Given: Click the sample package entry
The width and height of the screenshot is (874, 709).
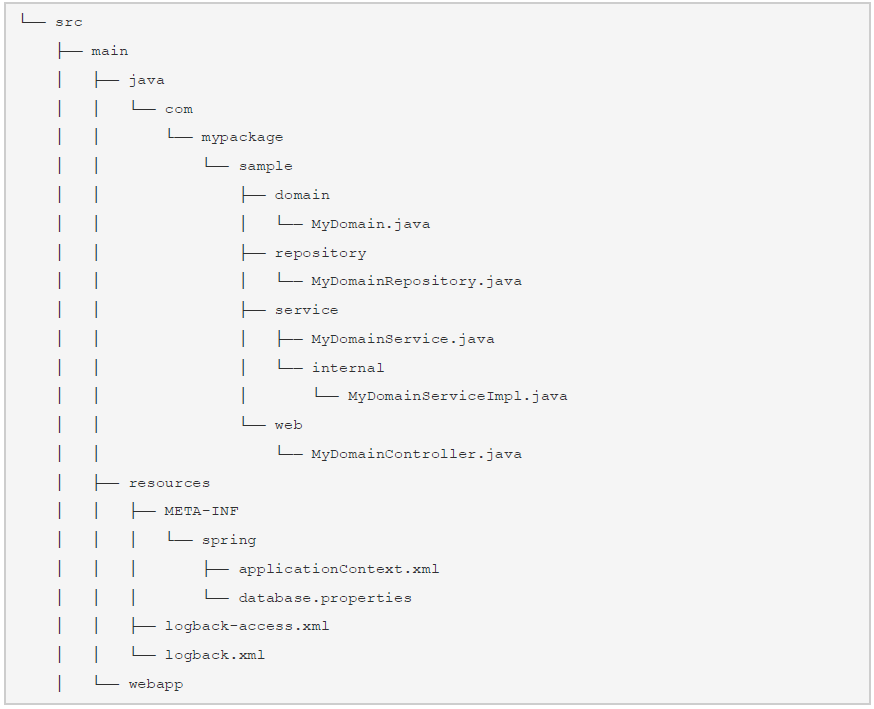Looking at the screenshot, I should (x=265, y=166).
